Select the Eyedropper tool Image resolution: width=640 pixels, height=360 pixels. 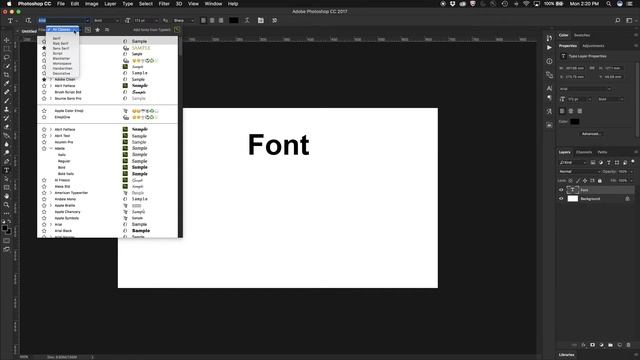tap(7, 83)
